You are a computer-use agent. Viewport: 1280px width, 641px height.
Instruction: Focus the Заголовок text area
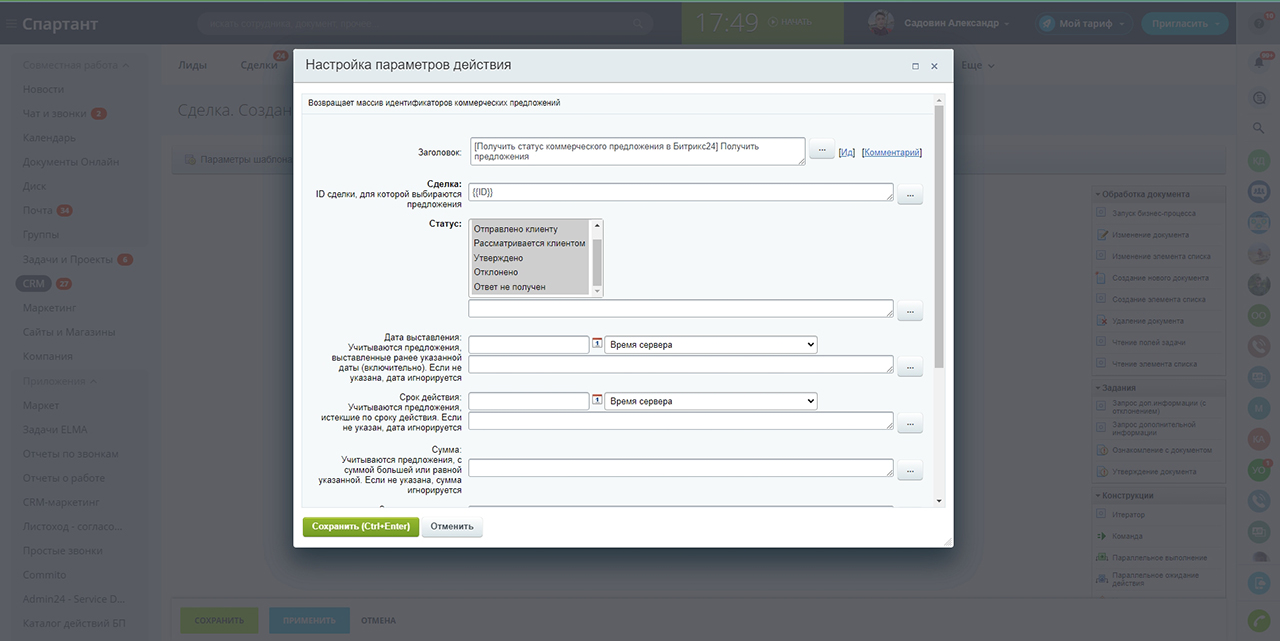[637, 151]
